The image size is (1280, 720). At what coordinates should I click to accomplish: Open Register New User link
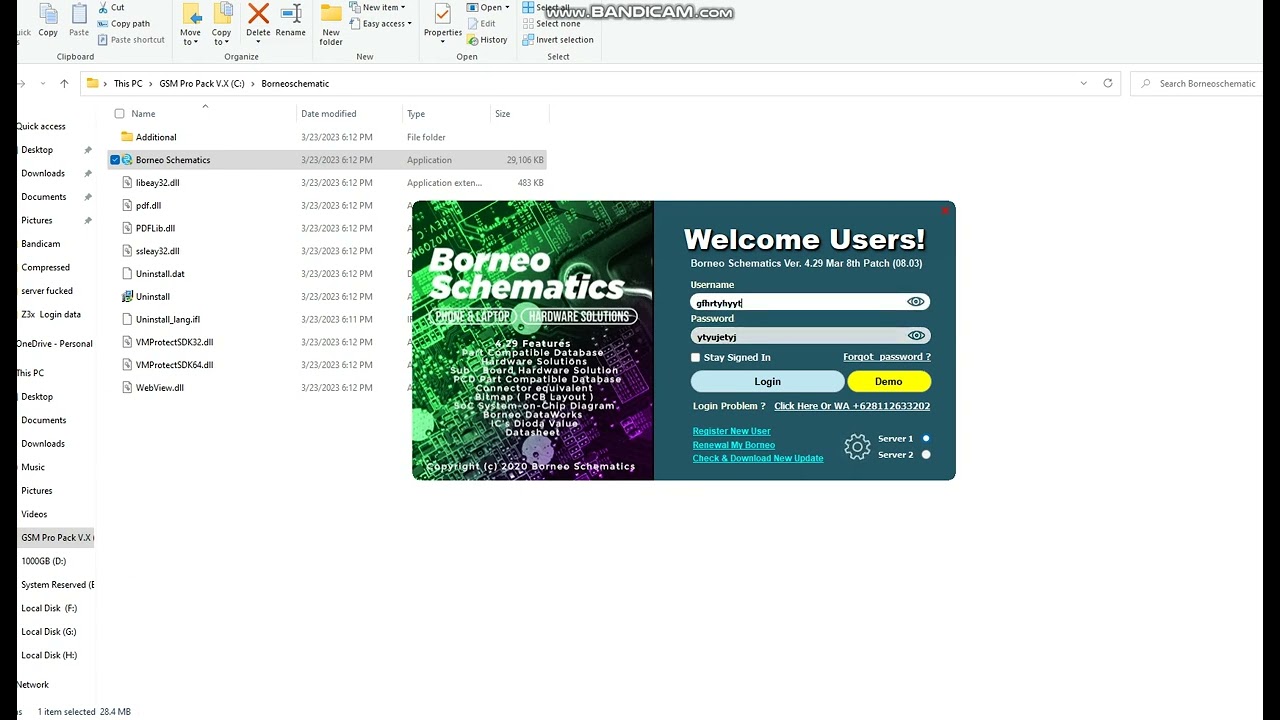coord(731,431)
